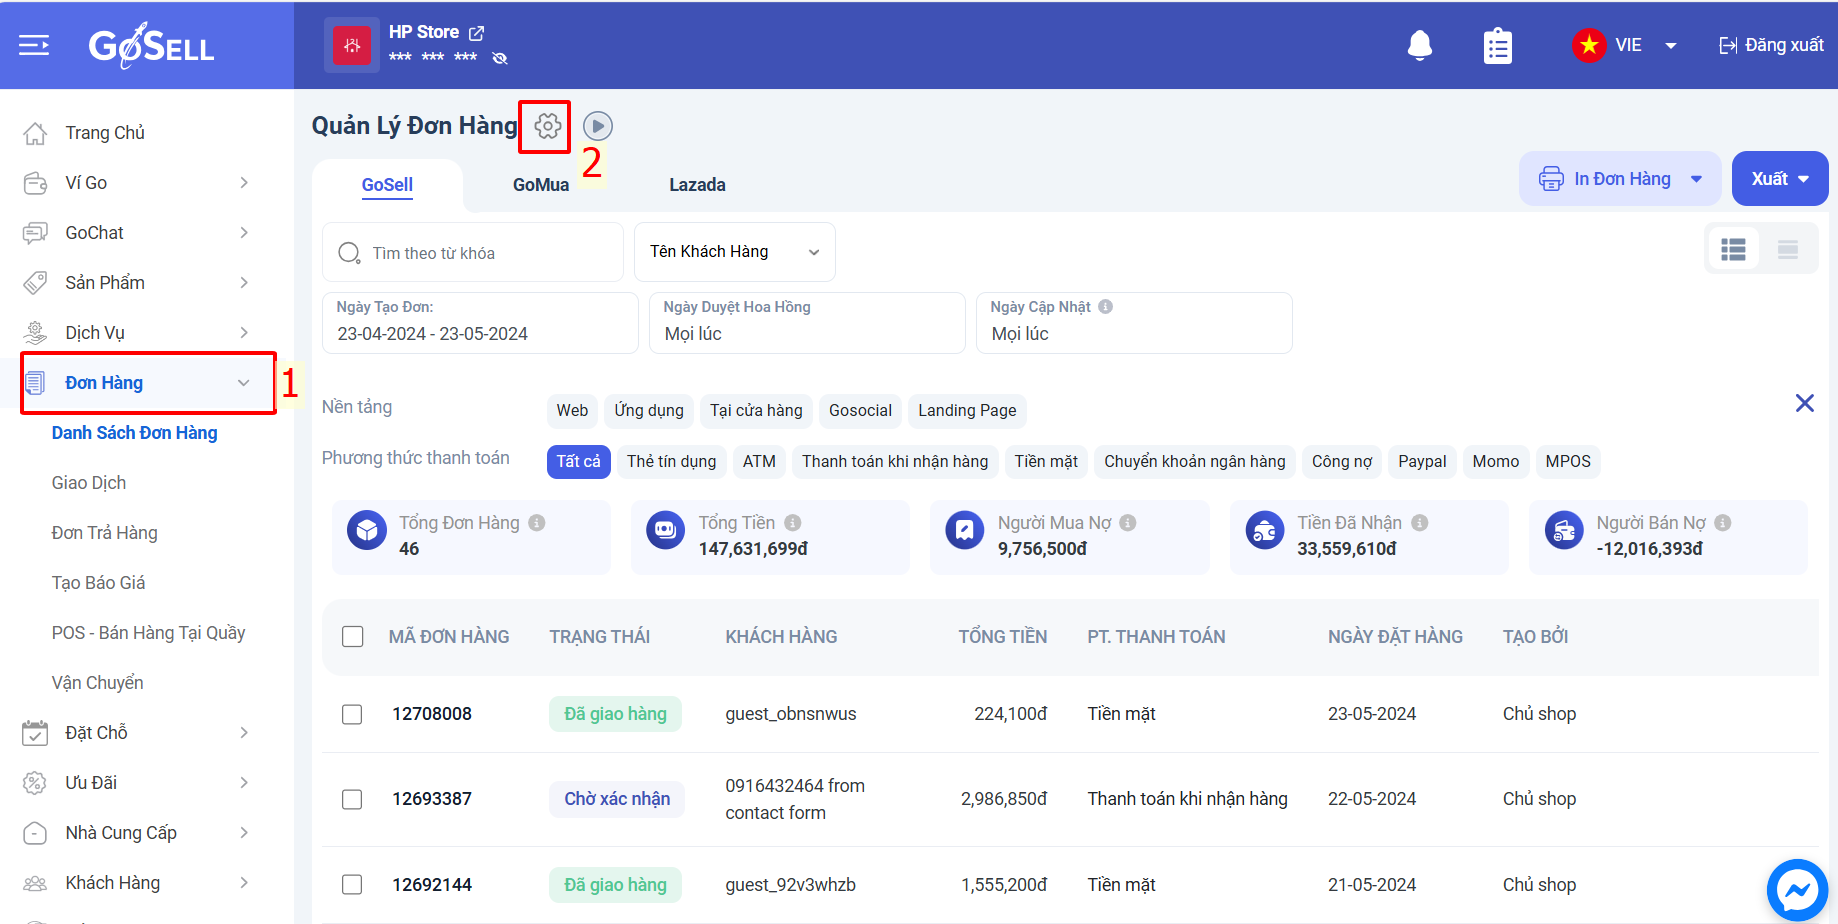Open Xuất export dropdown
The image size is (1838, 924).
click(x=1780, y=179)
